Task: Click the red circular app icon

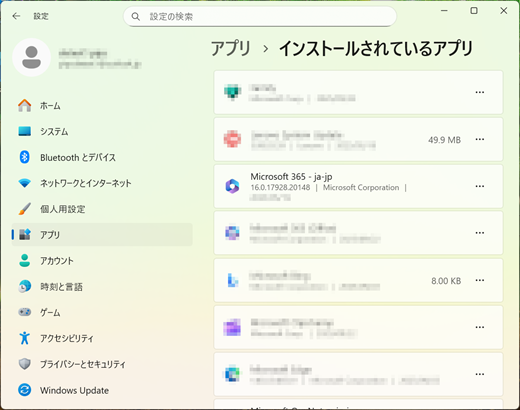Action: click(x=232, y=139)
